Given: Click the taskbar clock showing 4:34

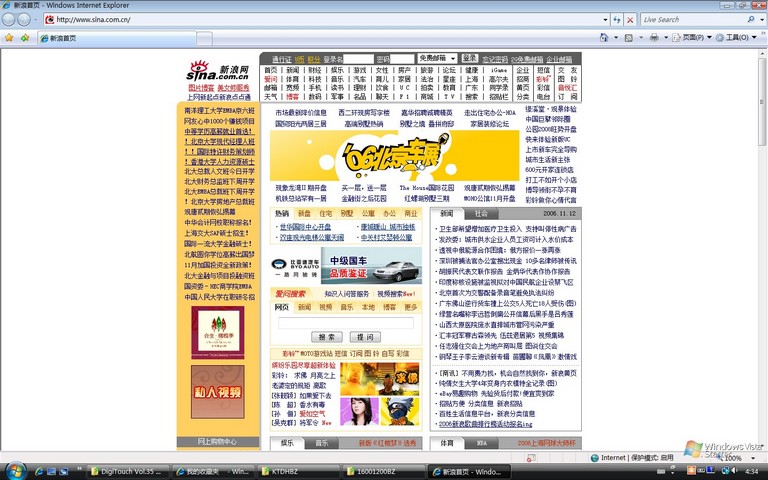Looking at the screenshot, I should click(x=751, y=471).
